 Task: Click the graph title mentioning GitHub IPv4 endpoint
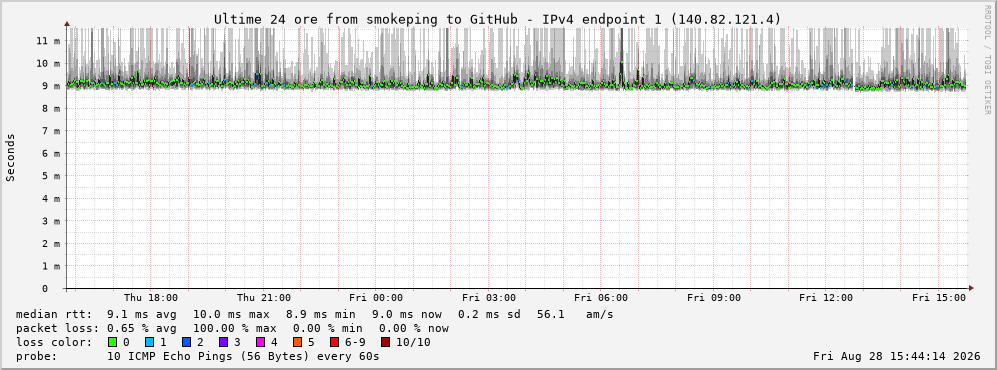coord(497,19)
